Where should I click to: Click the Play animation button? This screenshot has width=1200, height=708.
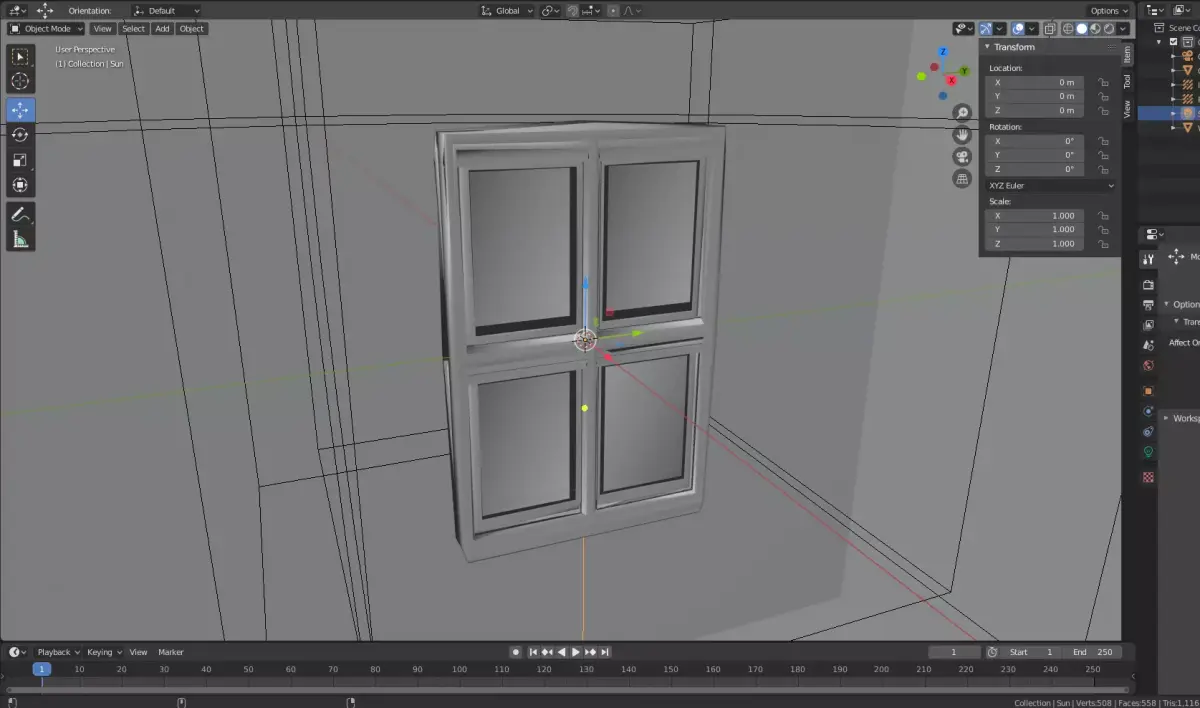point(575,652)
